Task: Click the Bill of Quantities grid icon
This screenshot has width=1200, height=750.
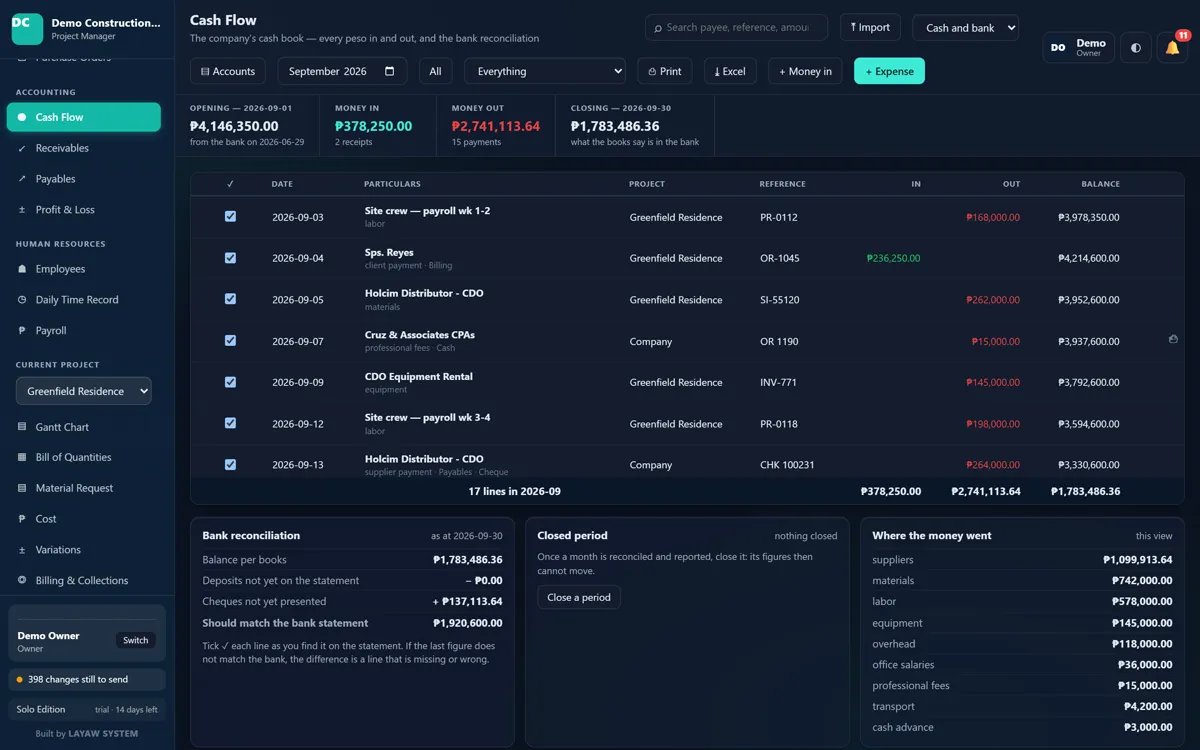Action: [22, 457]
